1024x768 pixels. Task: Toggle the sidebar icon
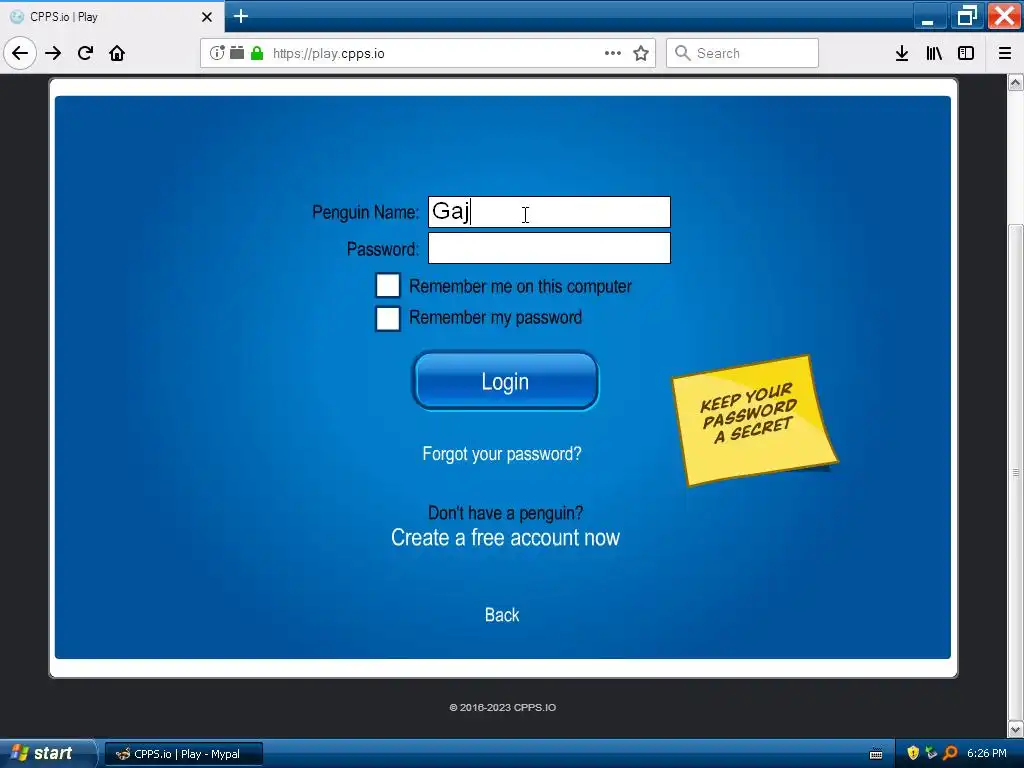(966, 54)
